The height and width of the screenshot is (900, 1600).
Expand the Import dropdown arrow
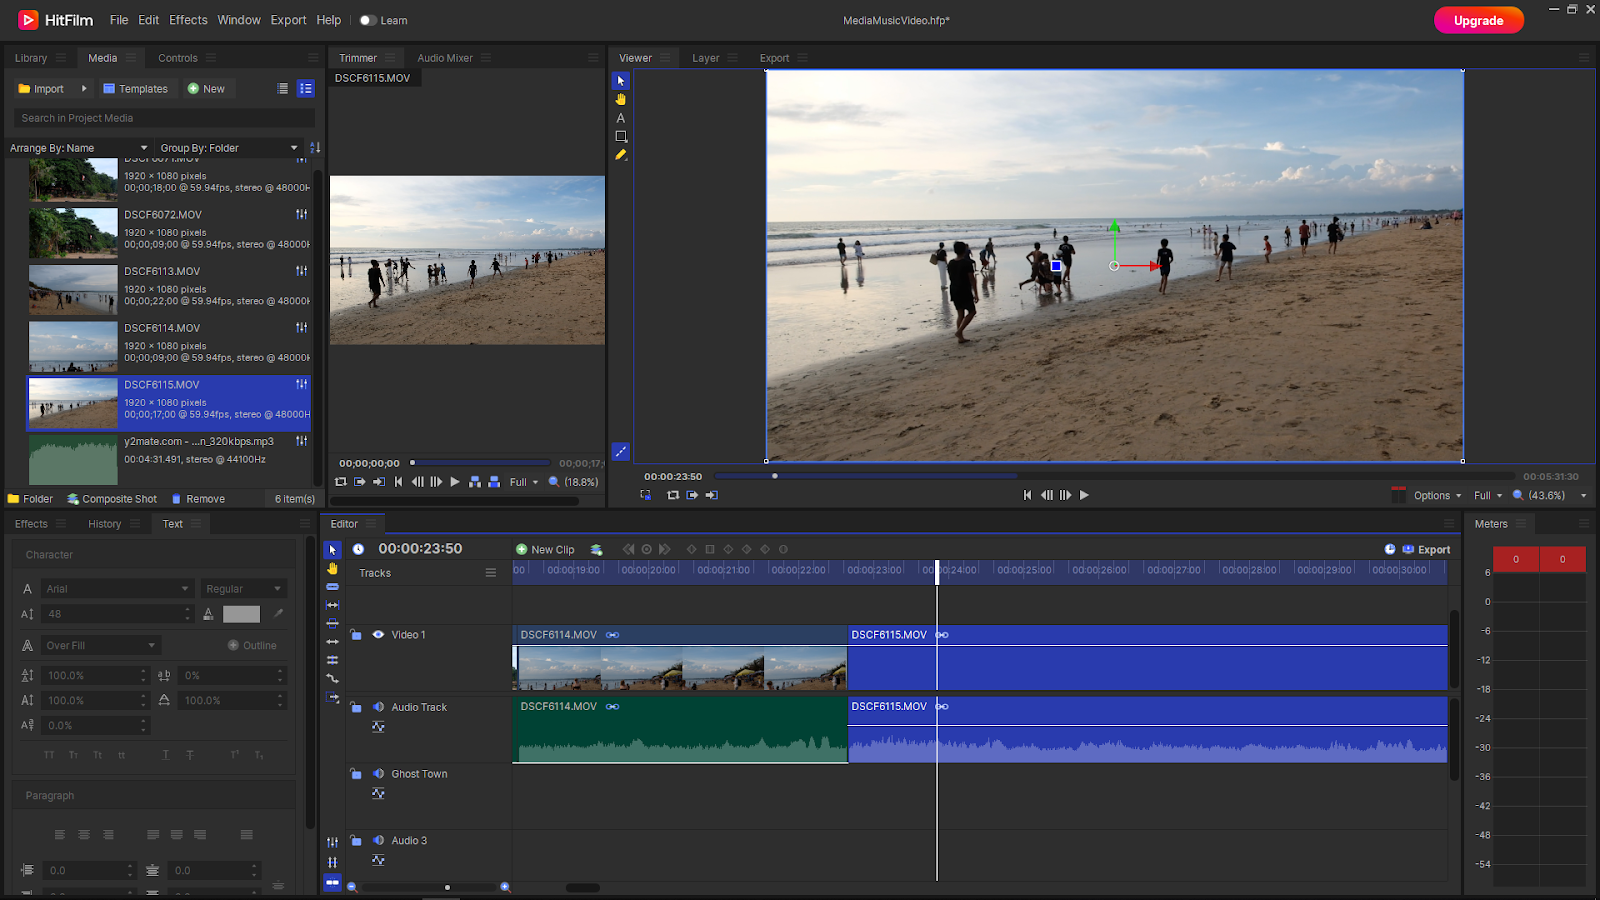click(84, 88)
